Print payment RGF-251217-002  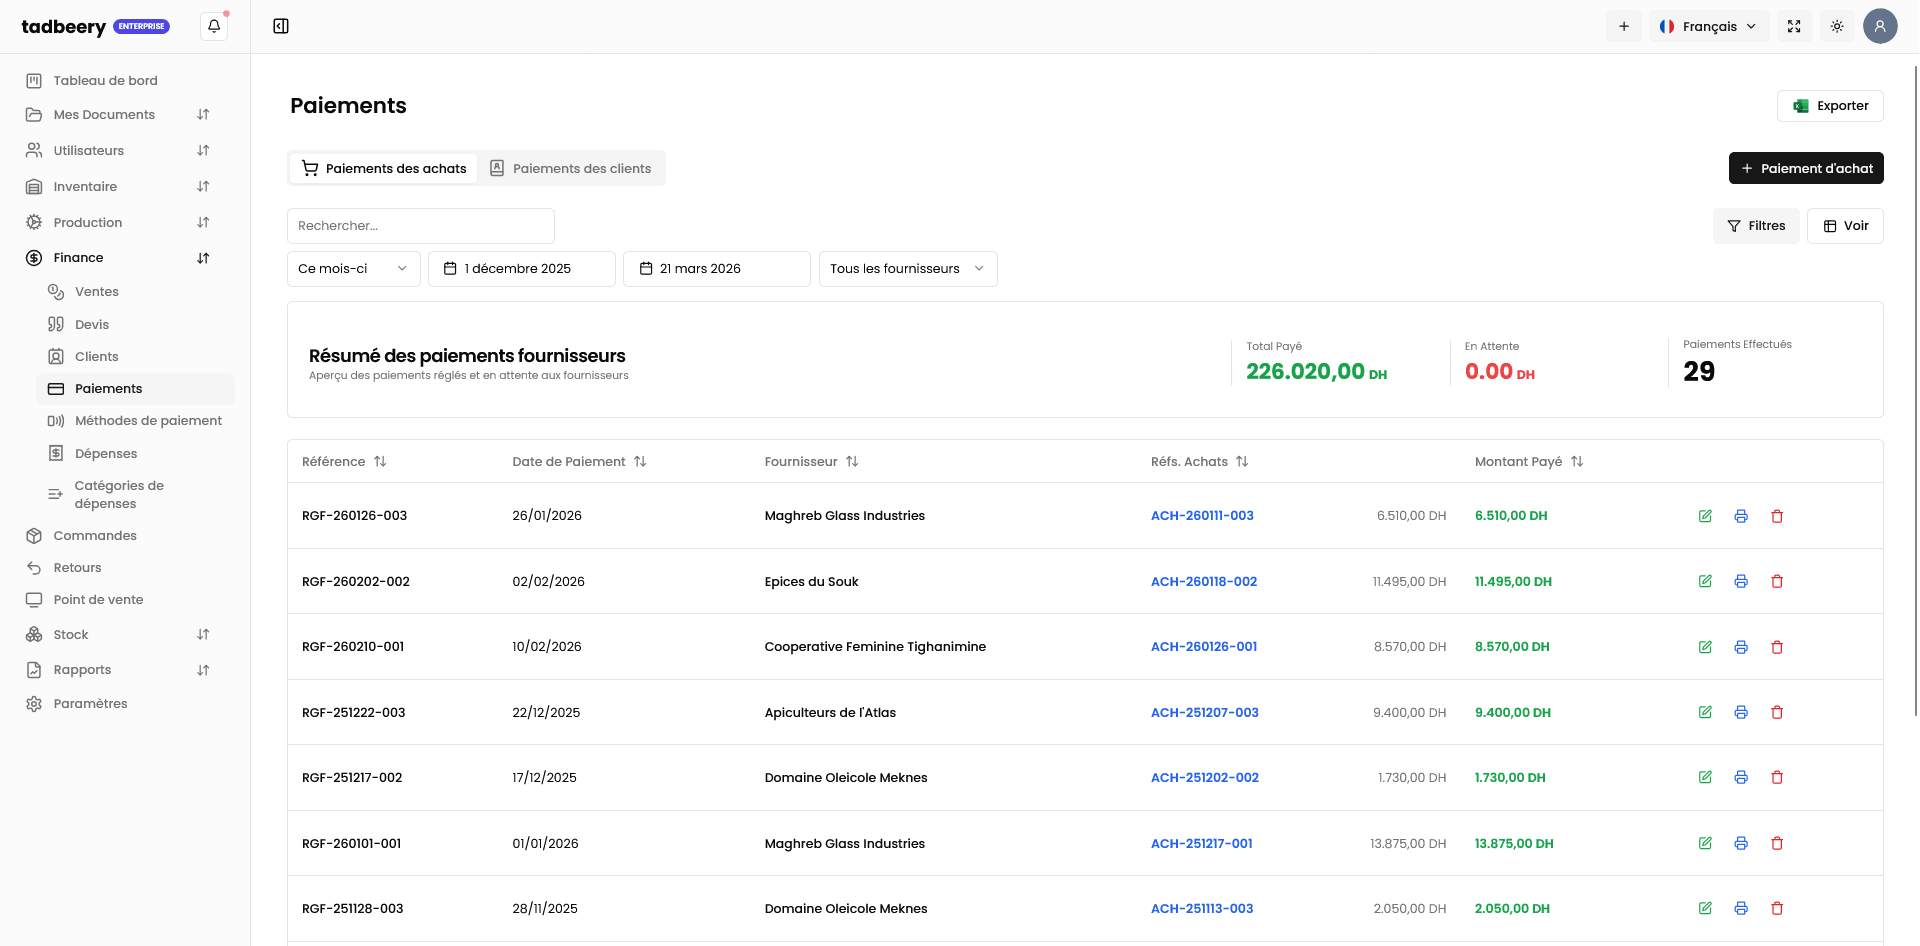tap(1741, 777)
